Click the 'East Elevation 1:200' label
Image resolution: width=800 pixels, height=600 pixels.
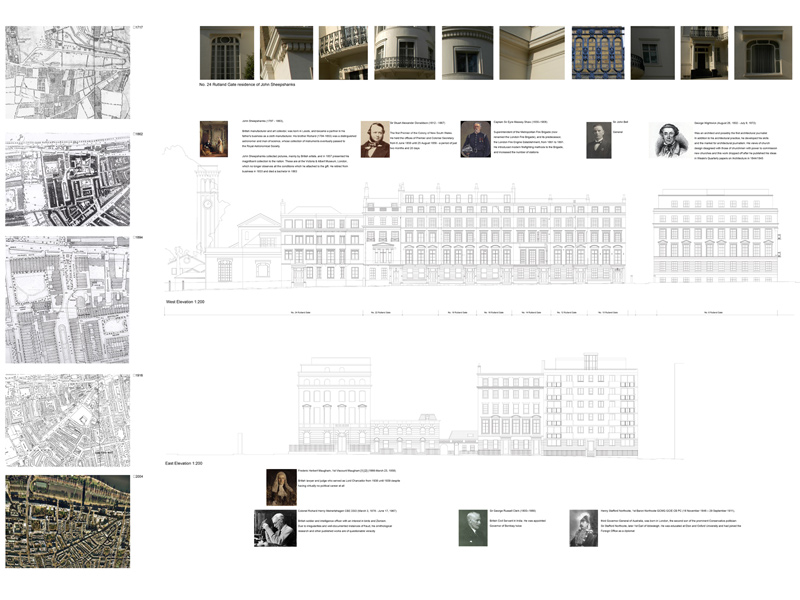[187, 463]
